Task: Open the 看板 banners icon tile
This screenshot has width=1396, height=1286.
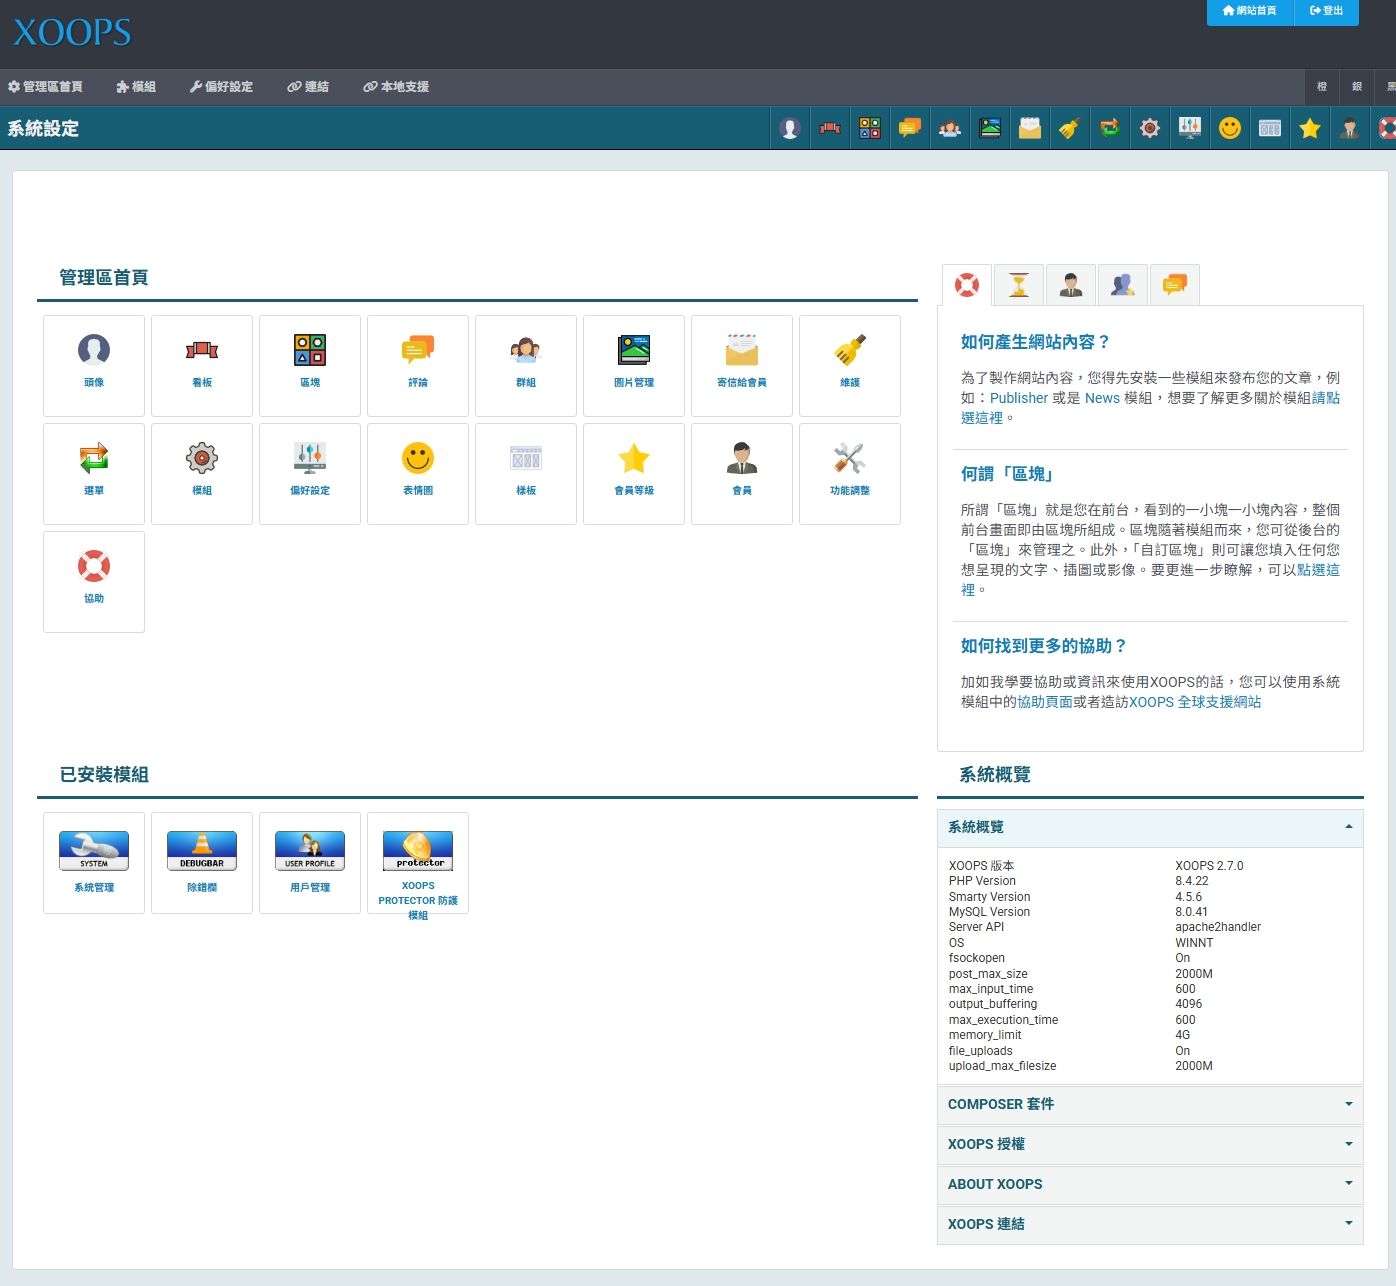Action: tap(202, 365)
